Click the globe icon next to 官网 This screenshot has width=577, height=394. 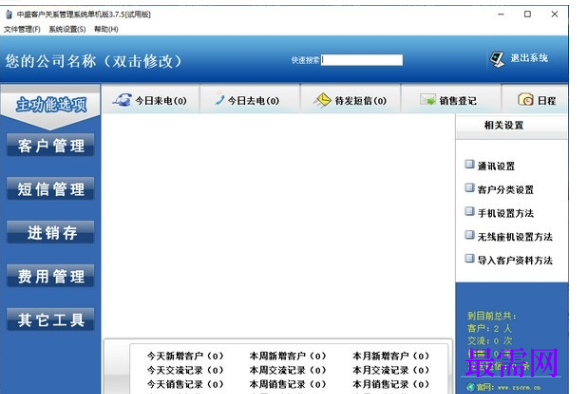pyautogui.click(x=470, y=387)
